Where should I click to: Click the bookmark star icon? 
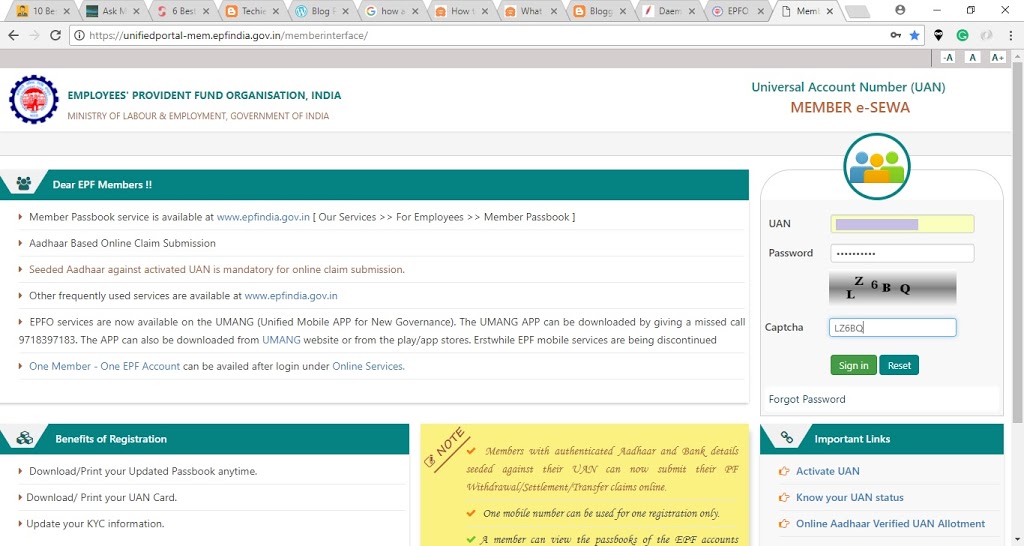coord(914,35)
